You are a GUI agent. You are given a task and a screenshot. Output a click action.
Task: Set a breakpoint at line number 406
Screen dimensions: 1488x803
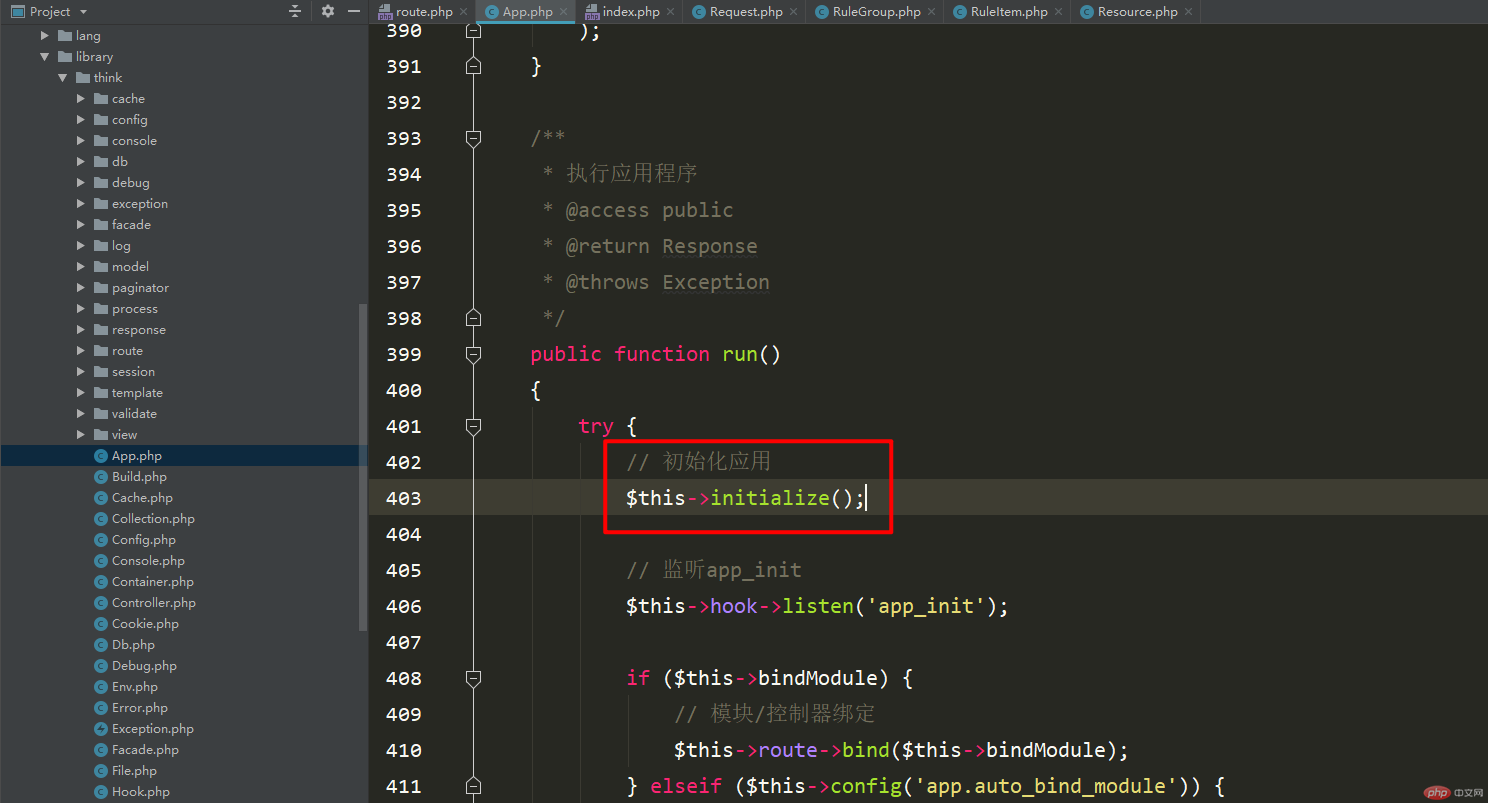[404, 606]
